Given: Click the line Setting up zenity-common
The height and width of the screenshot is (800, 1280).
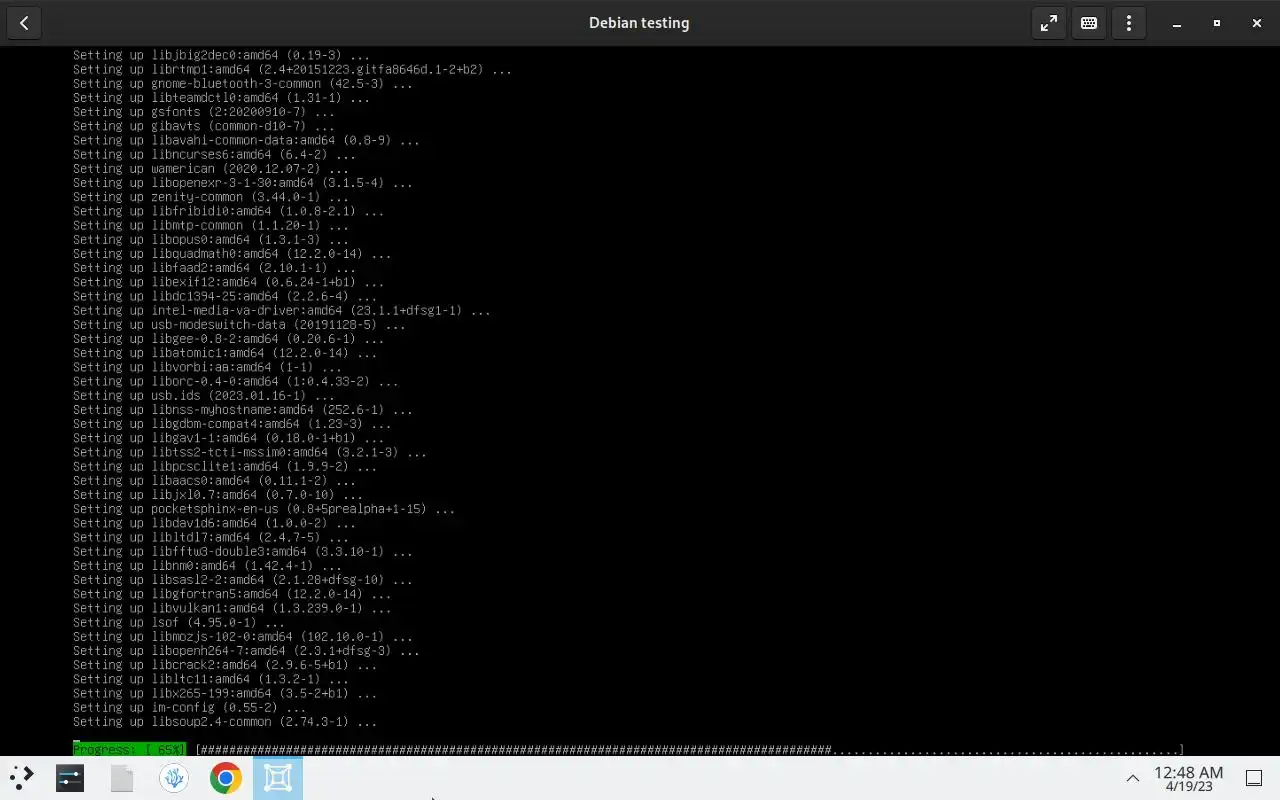Looking at the screenshot, I should 211,197.
